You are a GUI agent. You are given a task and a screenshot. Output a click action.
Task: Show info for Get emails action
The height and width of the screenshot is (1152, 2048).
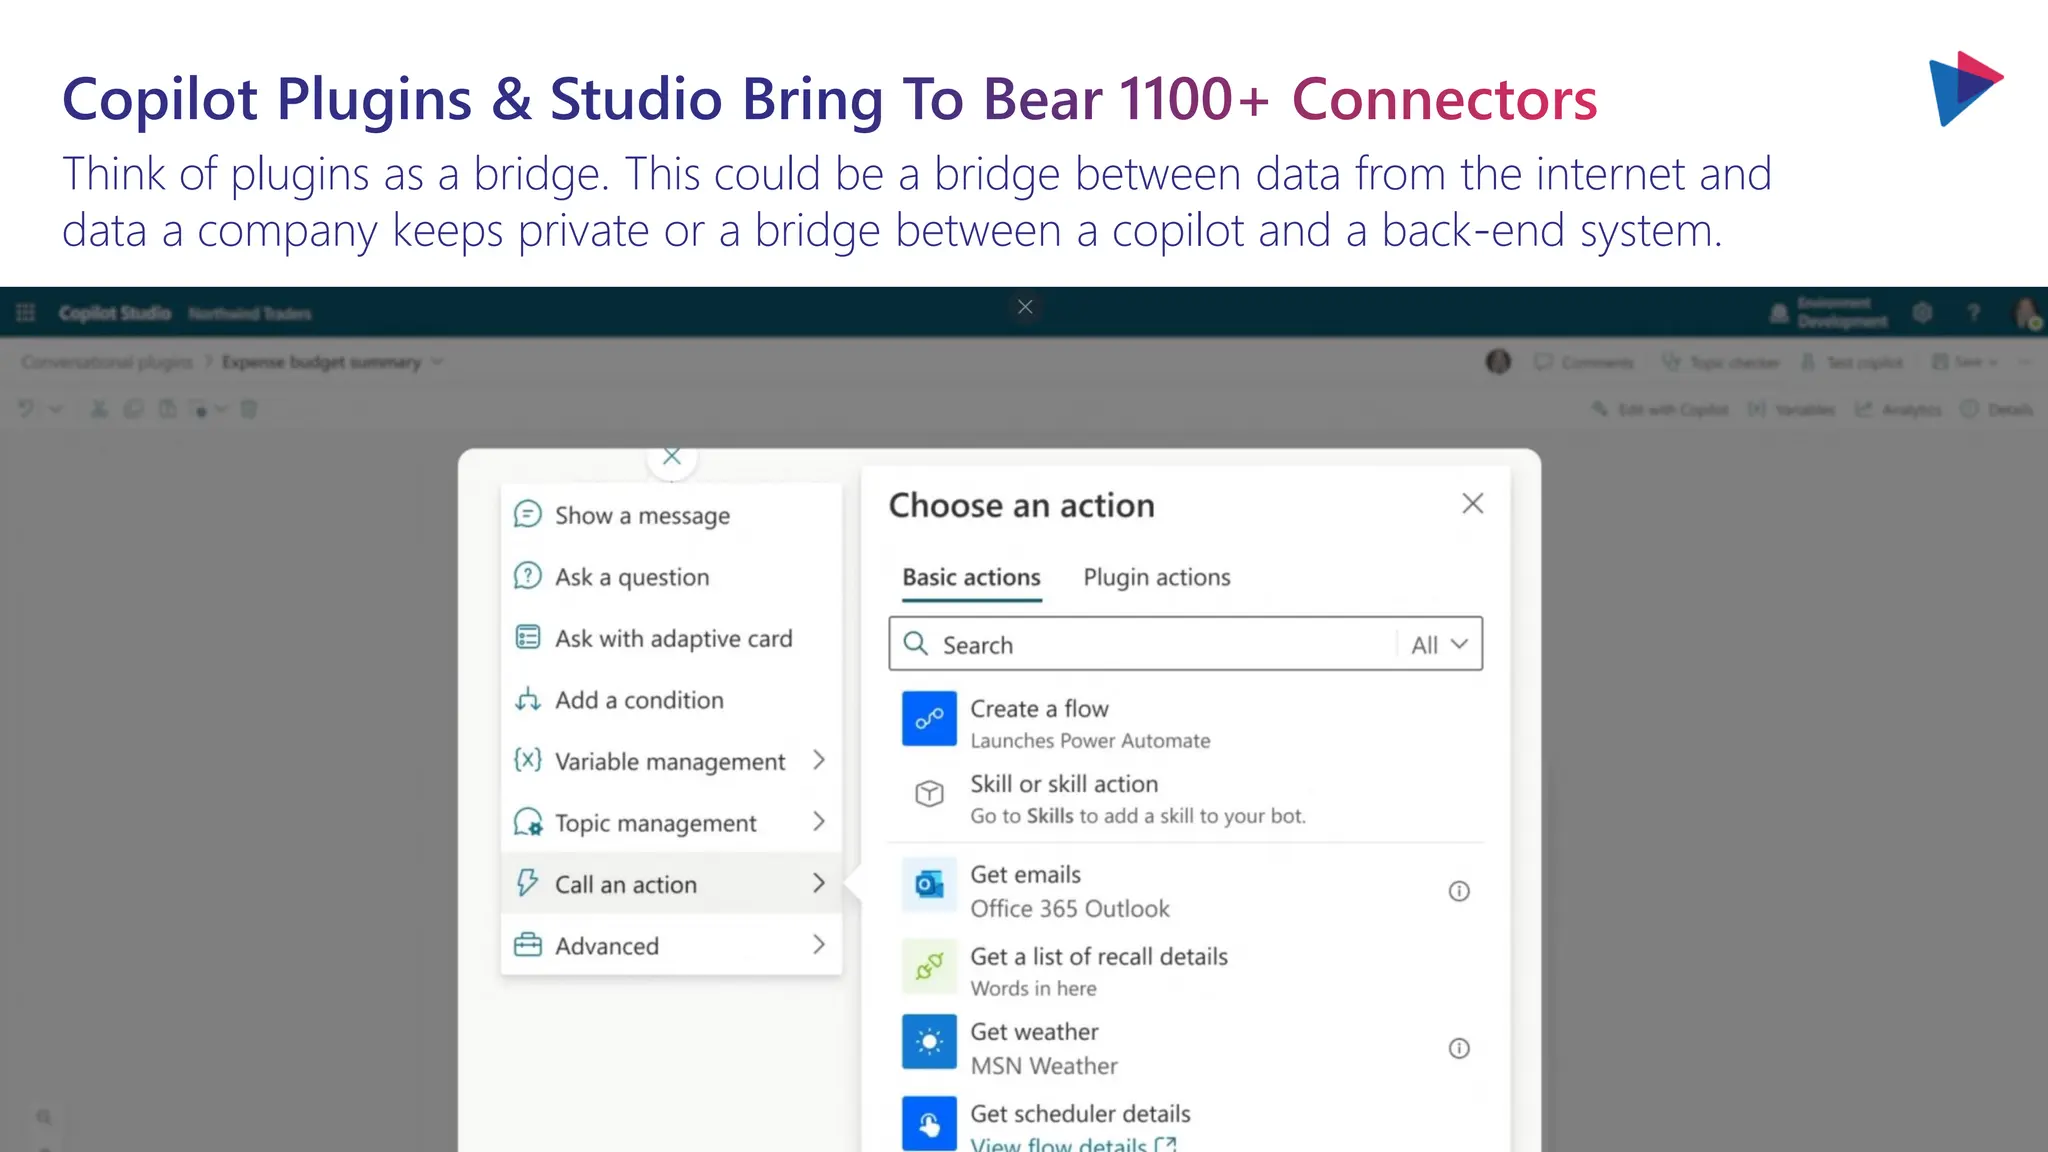[x=1459, y=891]
